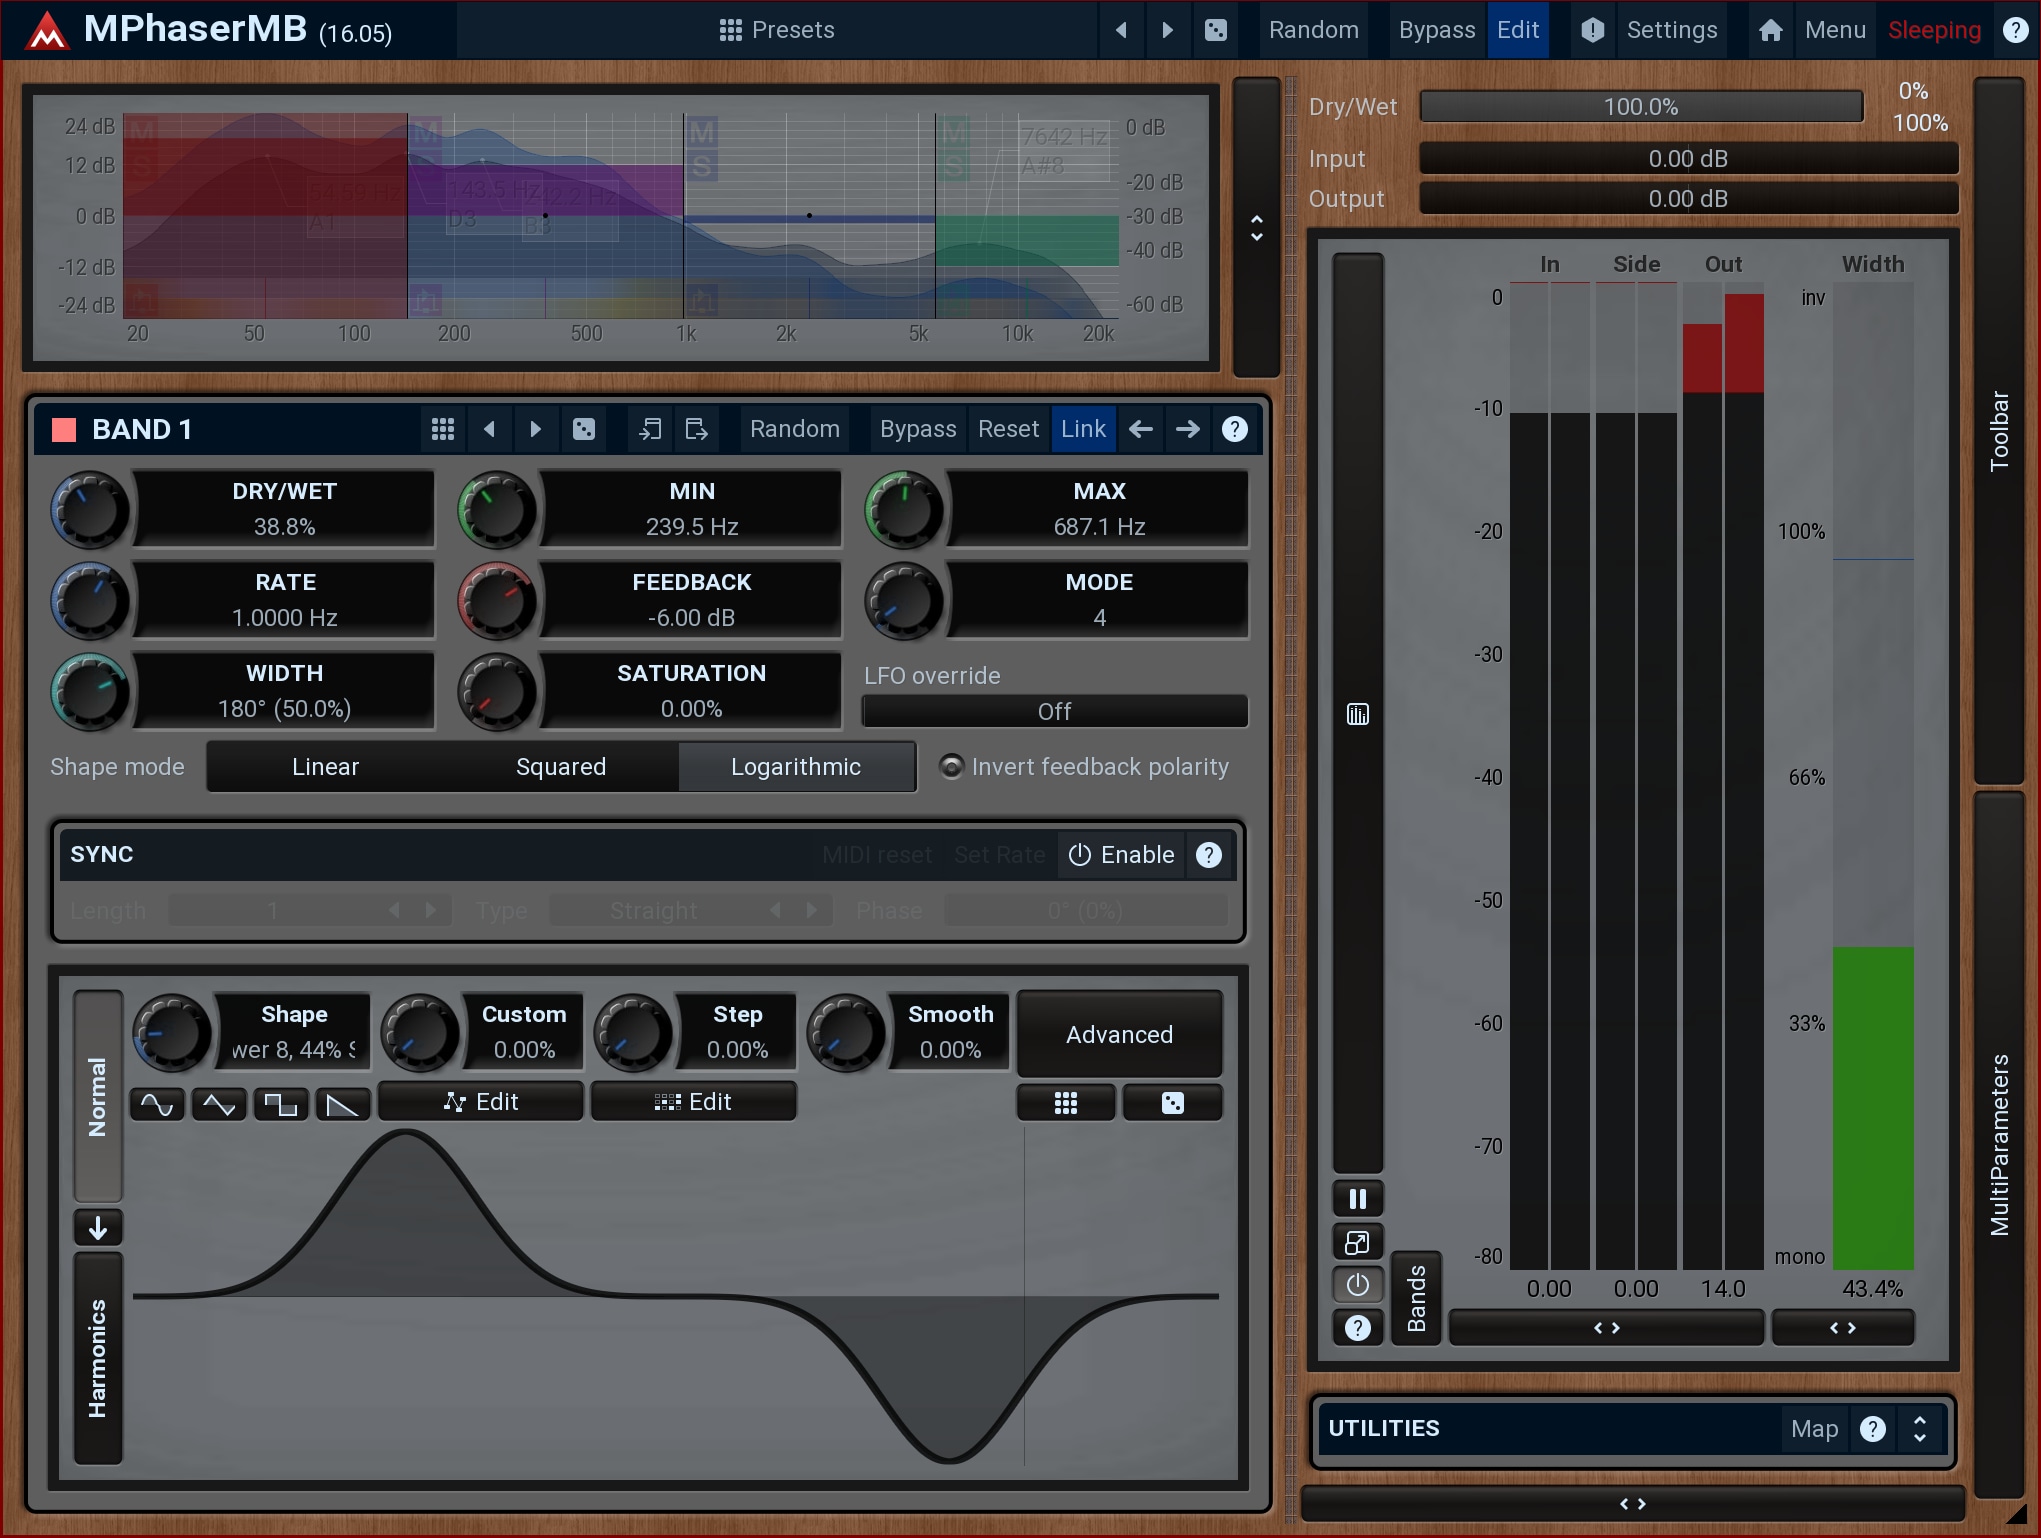Select the sawtooth wave shape preset

343,1104
